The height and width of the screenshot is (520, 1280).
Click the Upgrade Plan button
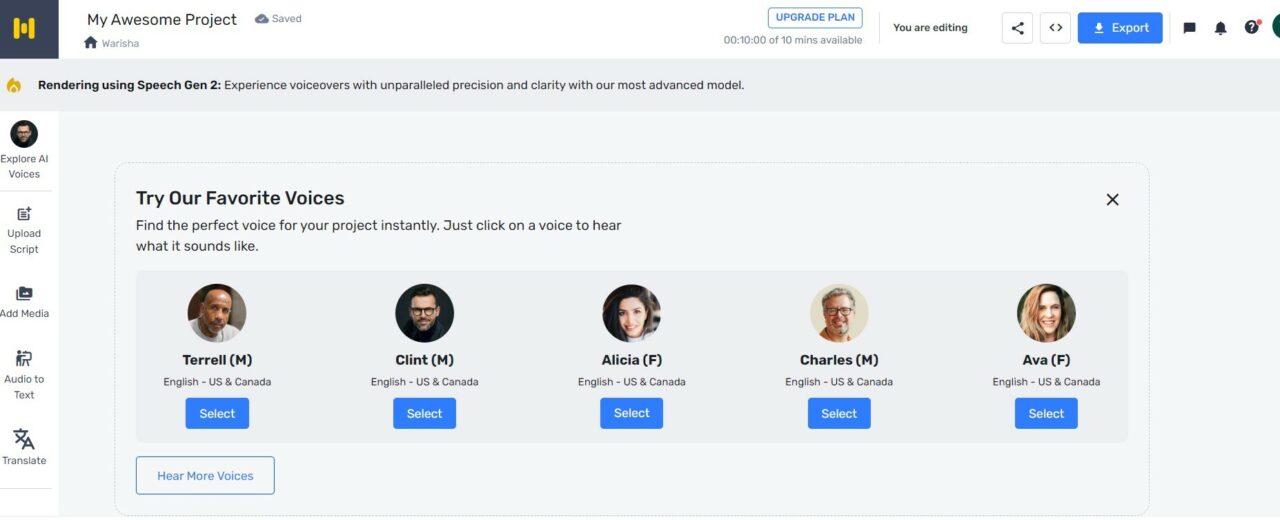click(814, 18)
